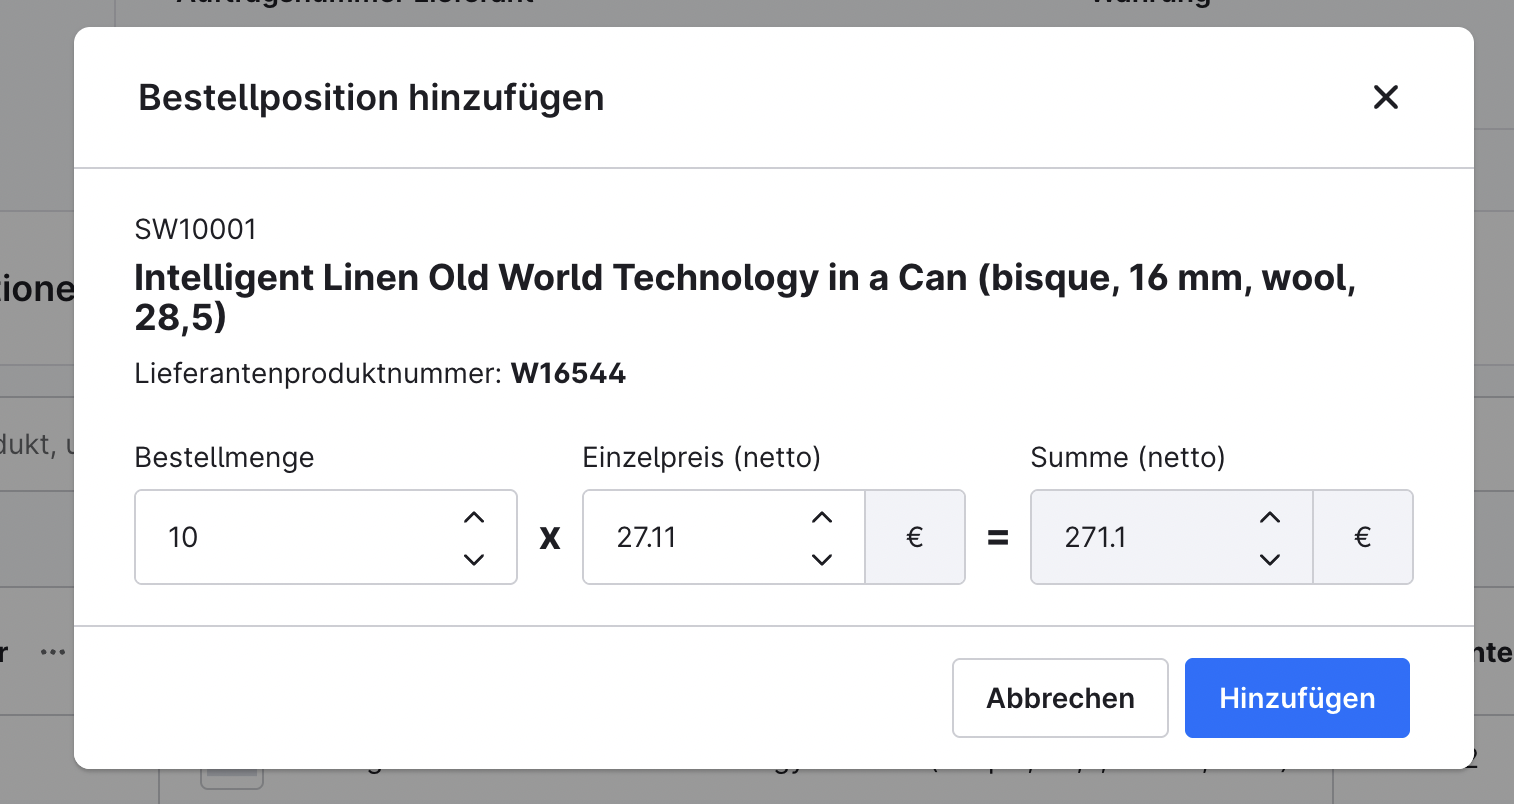This screenshot has width=1514, height=804.
Task: Close the Bestellposition dialog with the X
Action: tap(1386, 97)
